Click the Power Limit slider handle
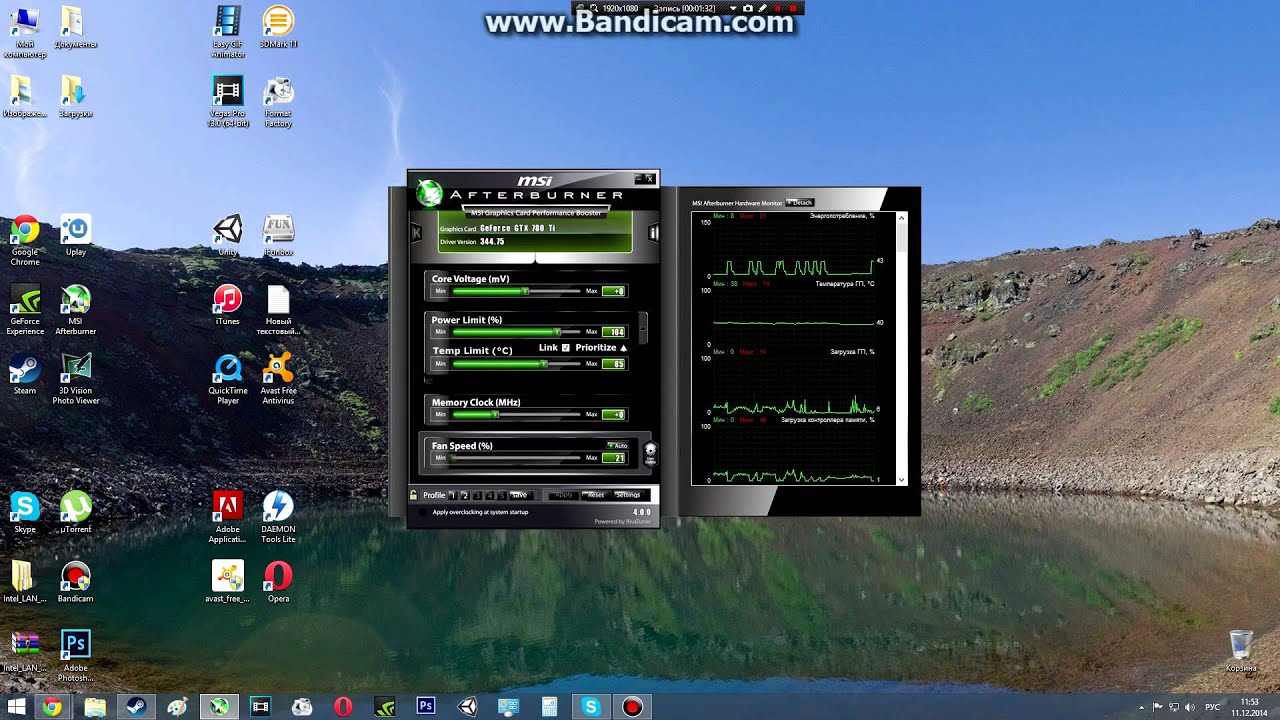The width and height of the screenshot is (1280, 720). coord(558,332)
